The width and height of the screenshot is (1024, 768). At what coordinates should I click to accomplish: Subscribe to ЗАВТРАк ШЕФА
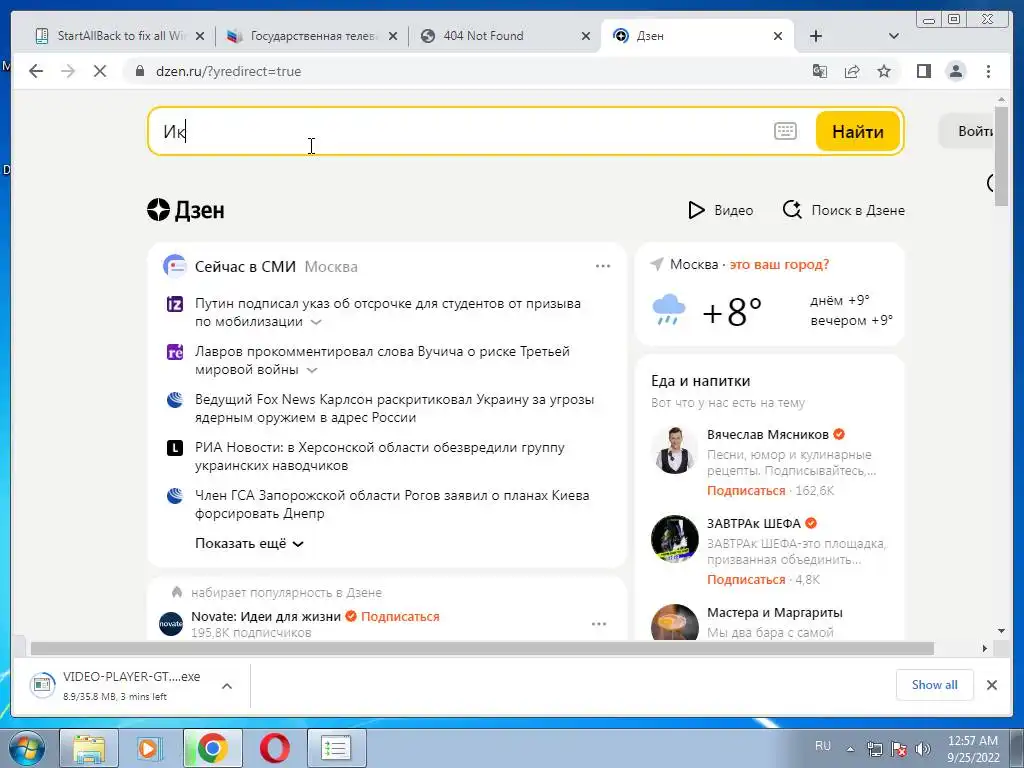(x=746, y=579)
